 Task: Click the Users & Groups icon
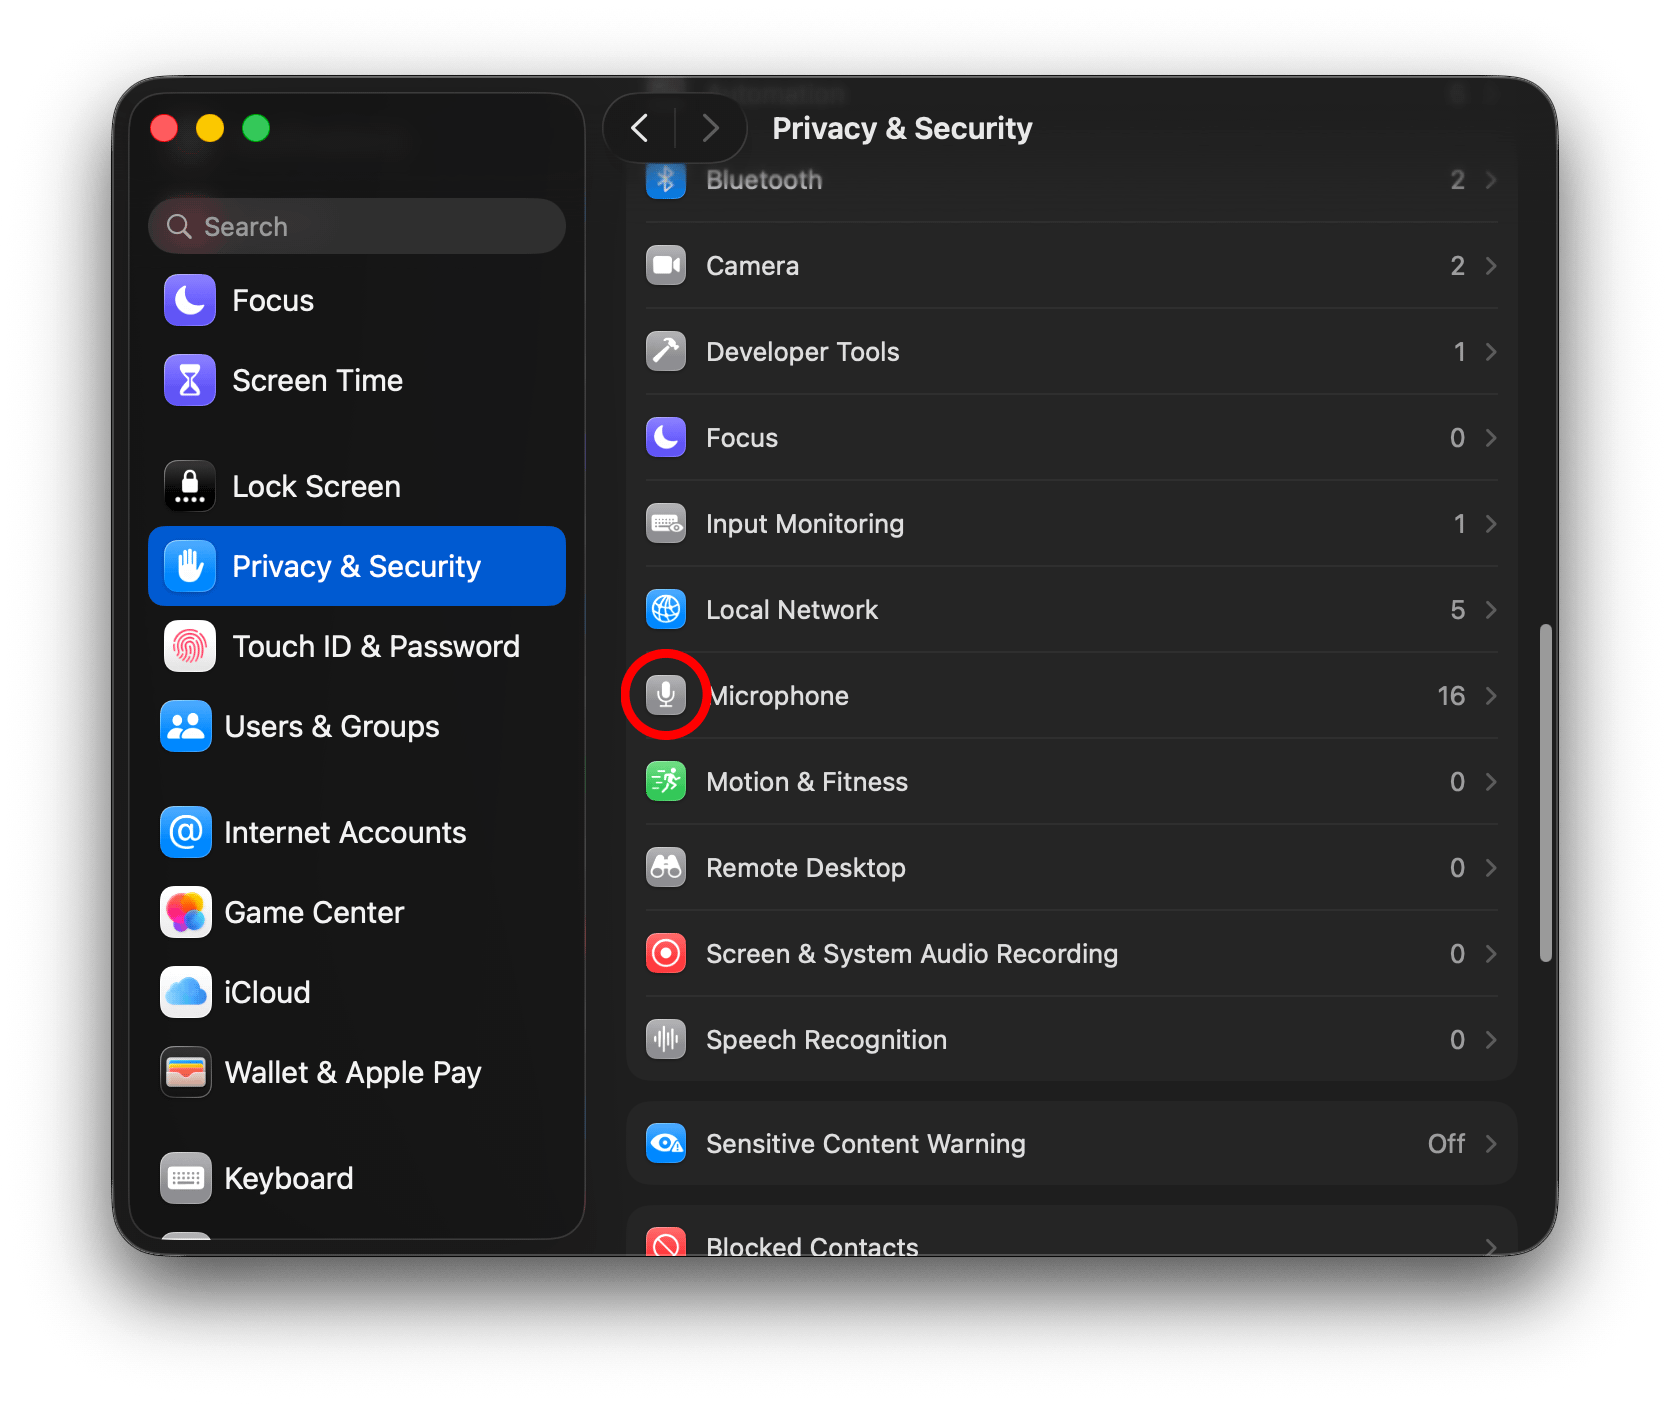pyautogui.click(x=186, y=726)
